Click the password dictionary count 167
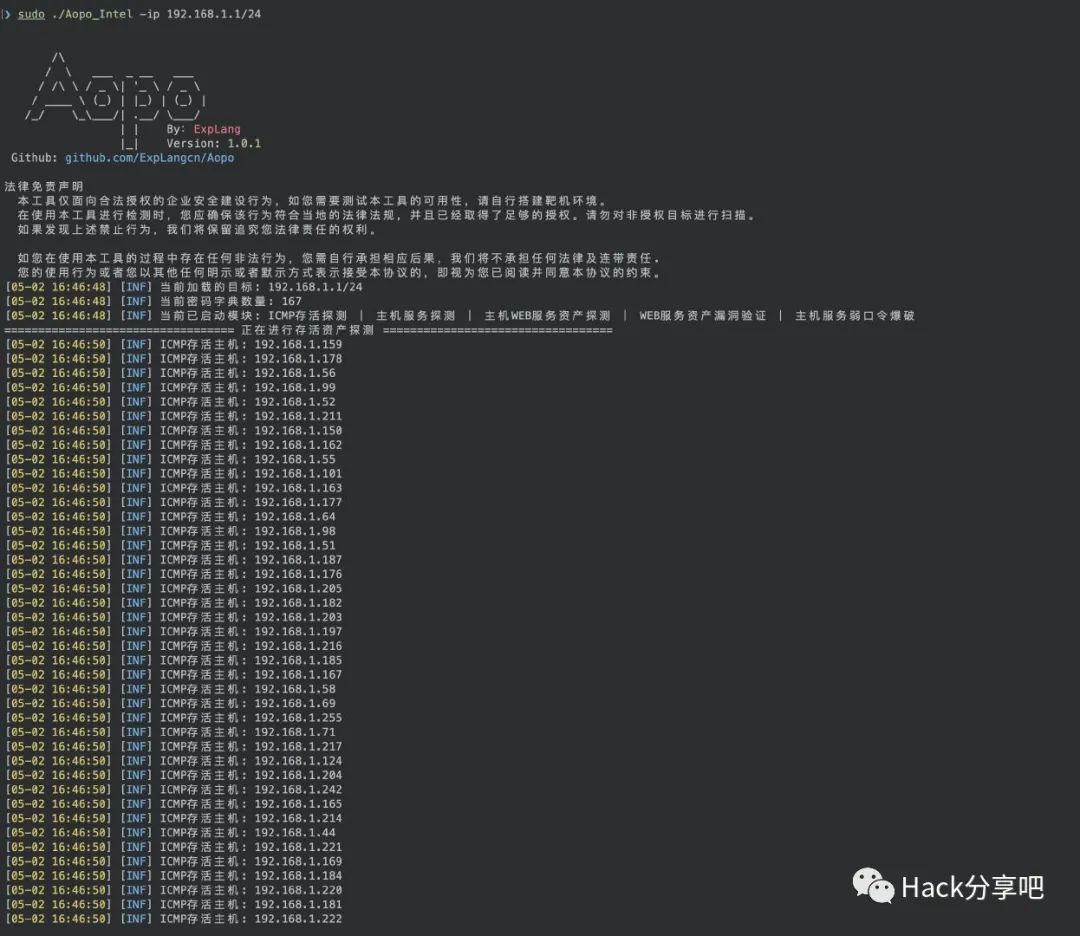The width and height of the screenshot is (1080, 936). (x=292, y=301)
